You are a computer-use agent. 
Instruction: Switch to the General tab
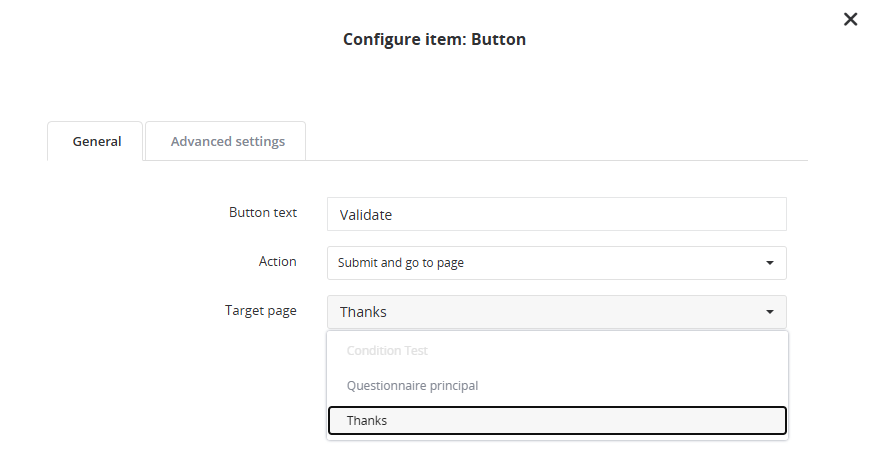point(97,141)
